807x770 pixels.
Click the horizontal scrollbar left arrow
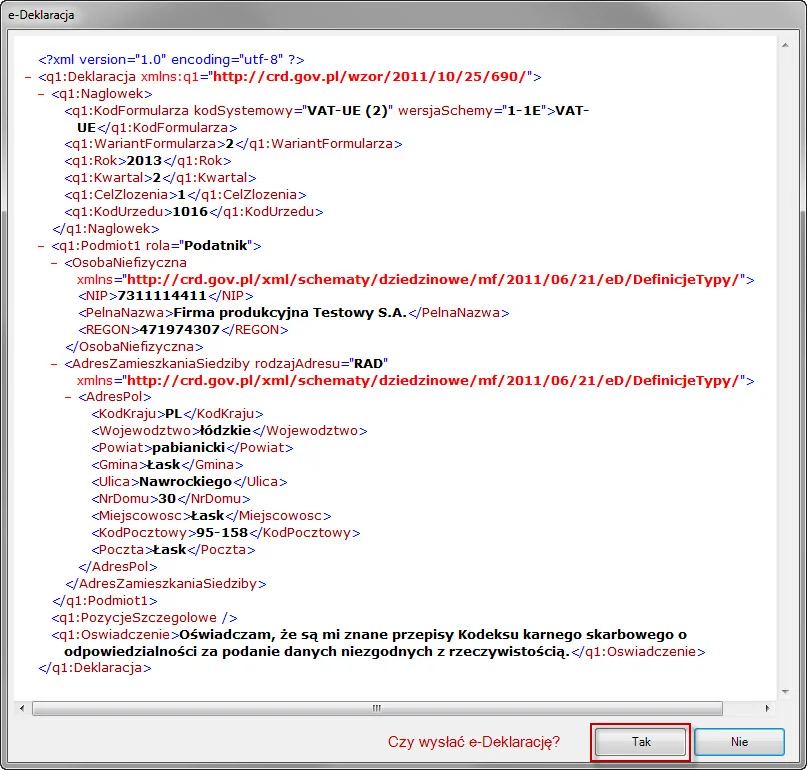[x=22, y=708]
